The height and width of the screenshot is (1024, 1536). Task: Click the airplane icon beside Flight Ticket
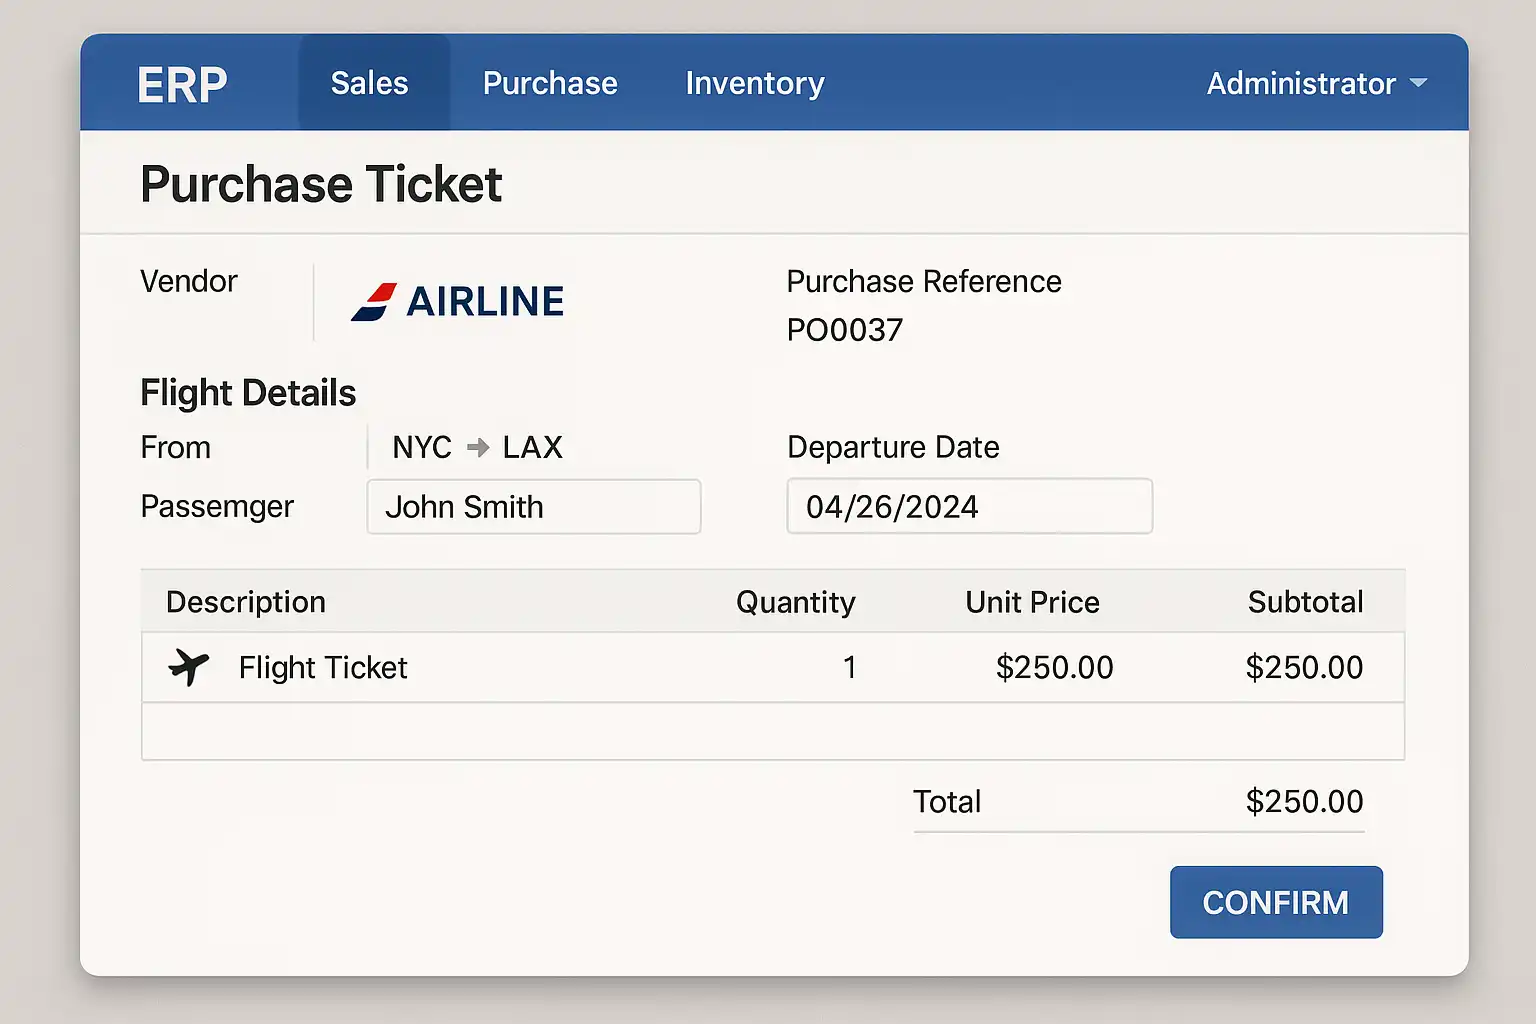[189, 667]
